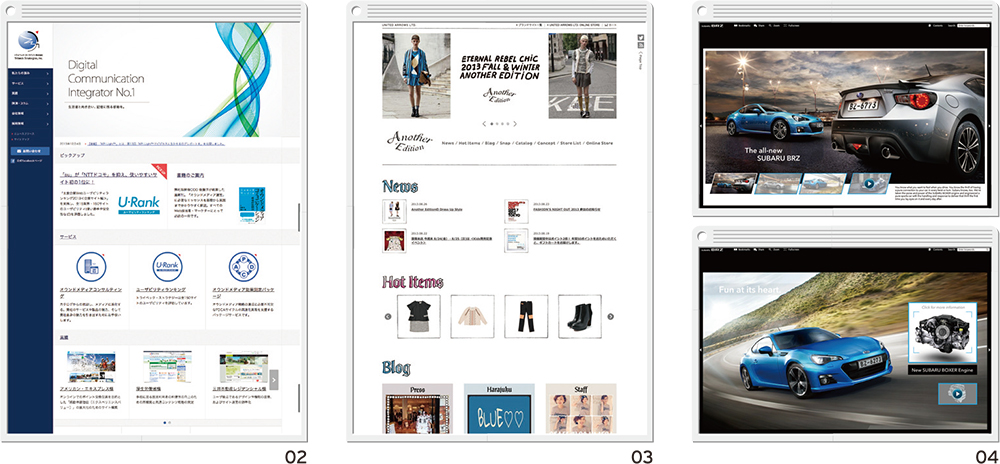1000x464 pixels.
Task: Open Hot Items in the navigation
Action: (469, 143)
